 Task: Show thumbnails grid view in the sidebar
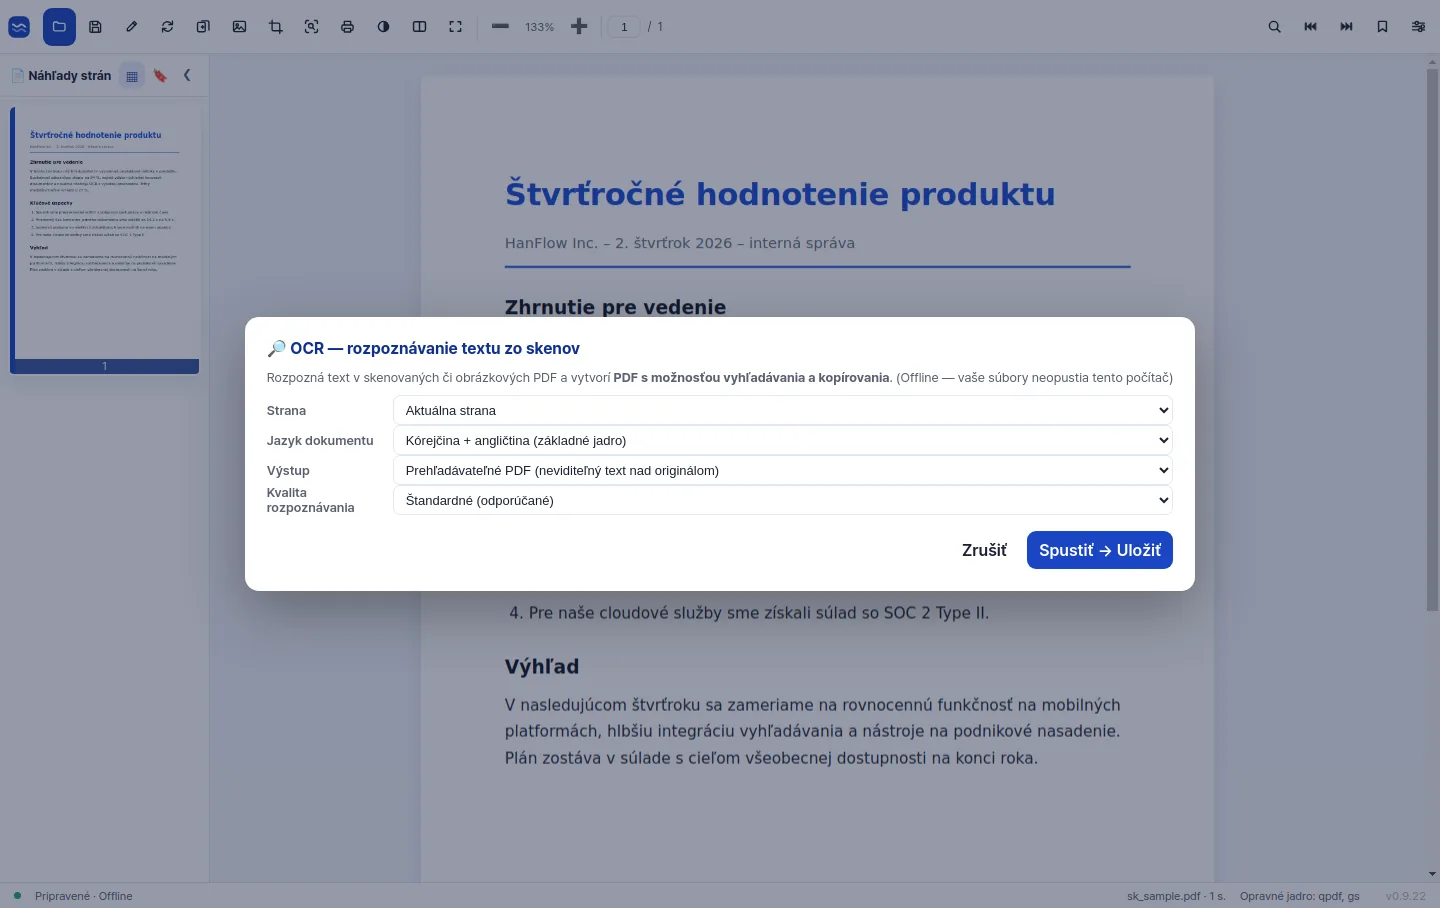point(132,76)
